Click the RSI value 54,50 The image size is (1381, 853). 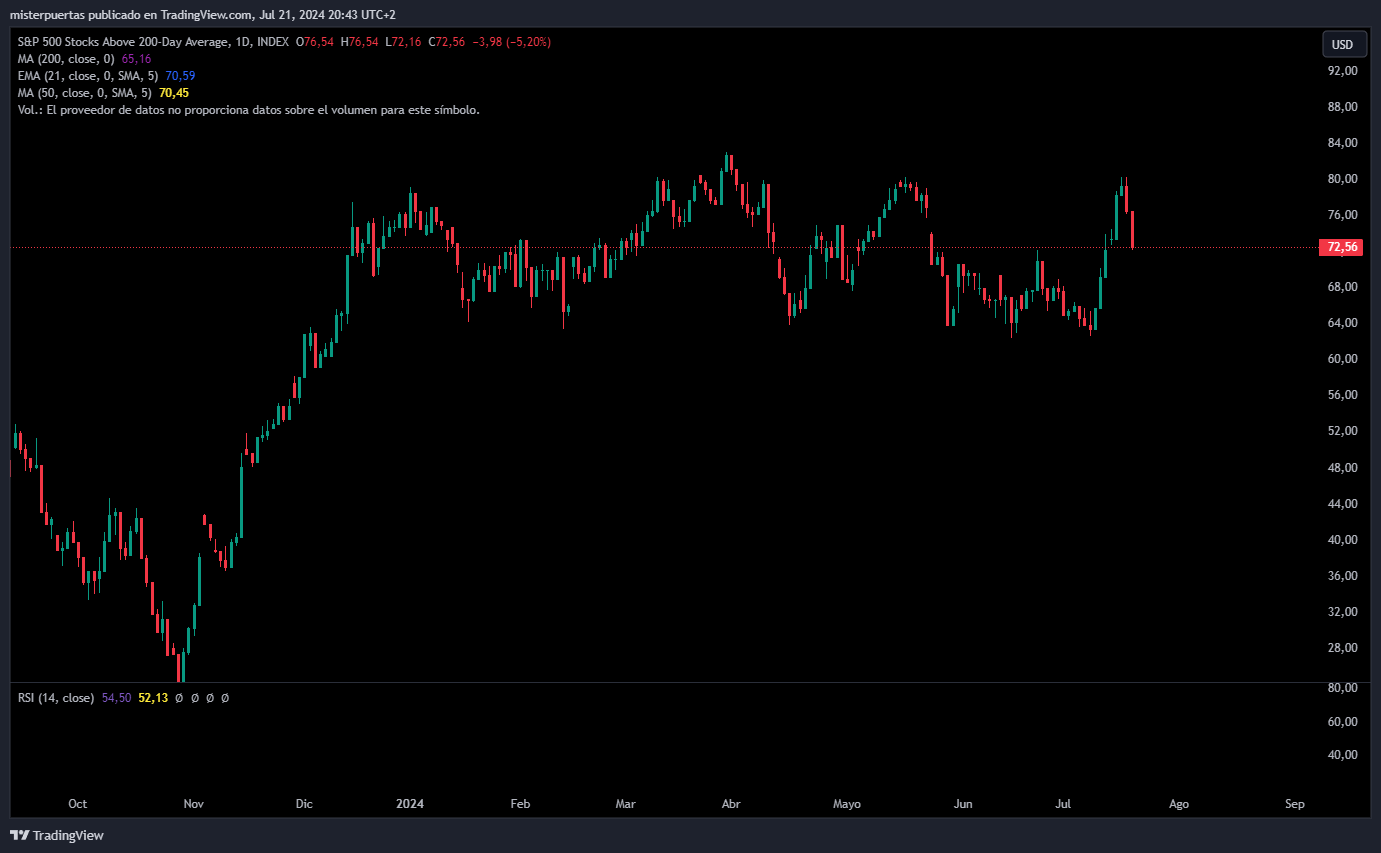[116, 698]
